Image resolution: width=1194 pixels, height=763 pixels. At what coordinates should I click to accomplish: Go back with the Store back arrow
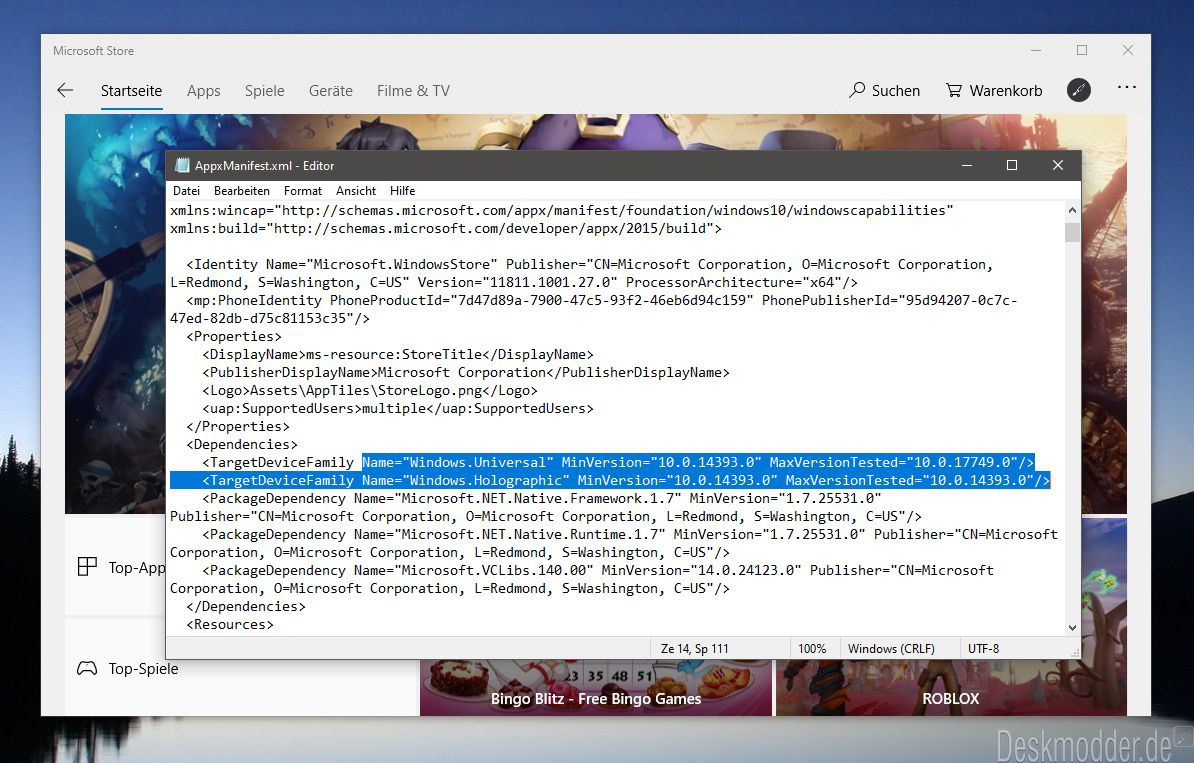[65, 91]
